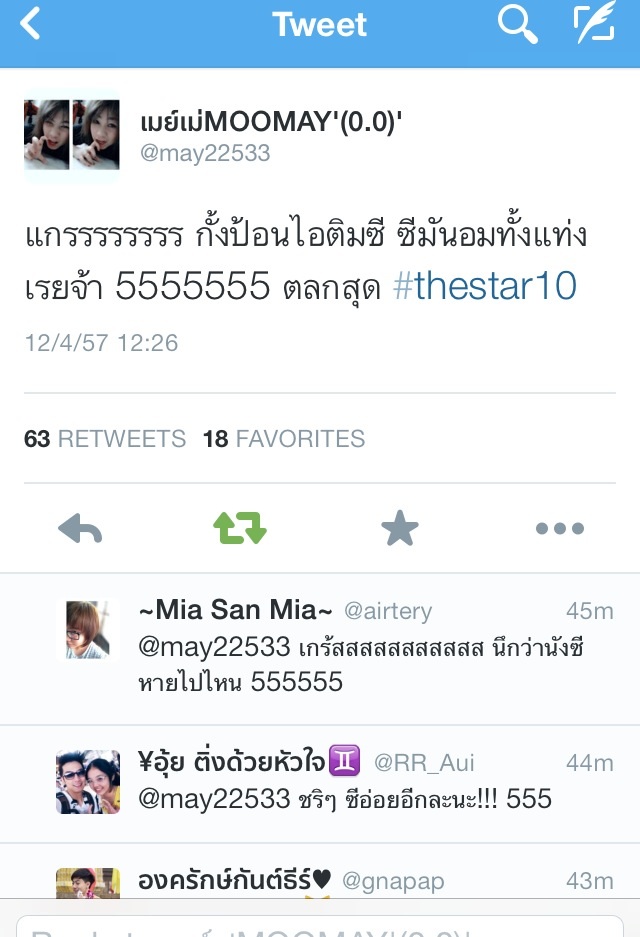Open @may22533 author profile picture
The height and width of the screenshot is (937, 640).
pyautogui.click(x=72, y=135)
